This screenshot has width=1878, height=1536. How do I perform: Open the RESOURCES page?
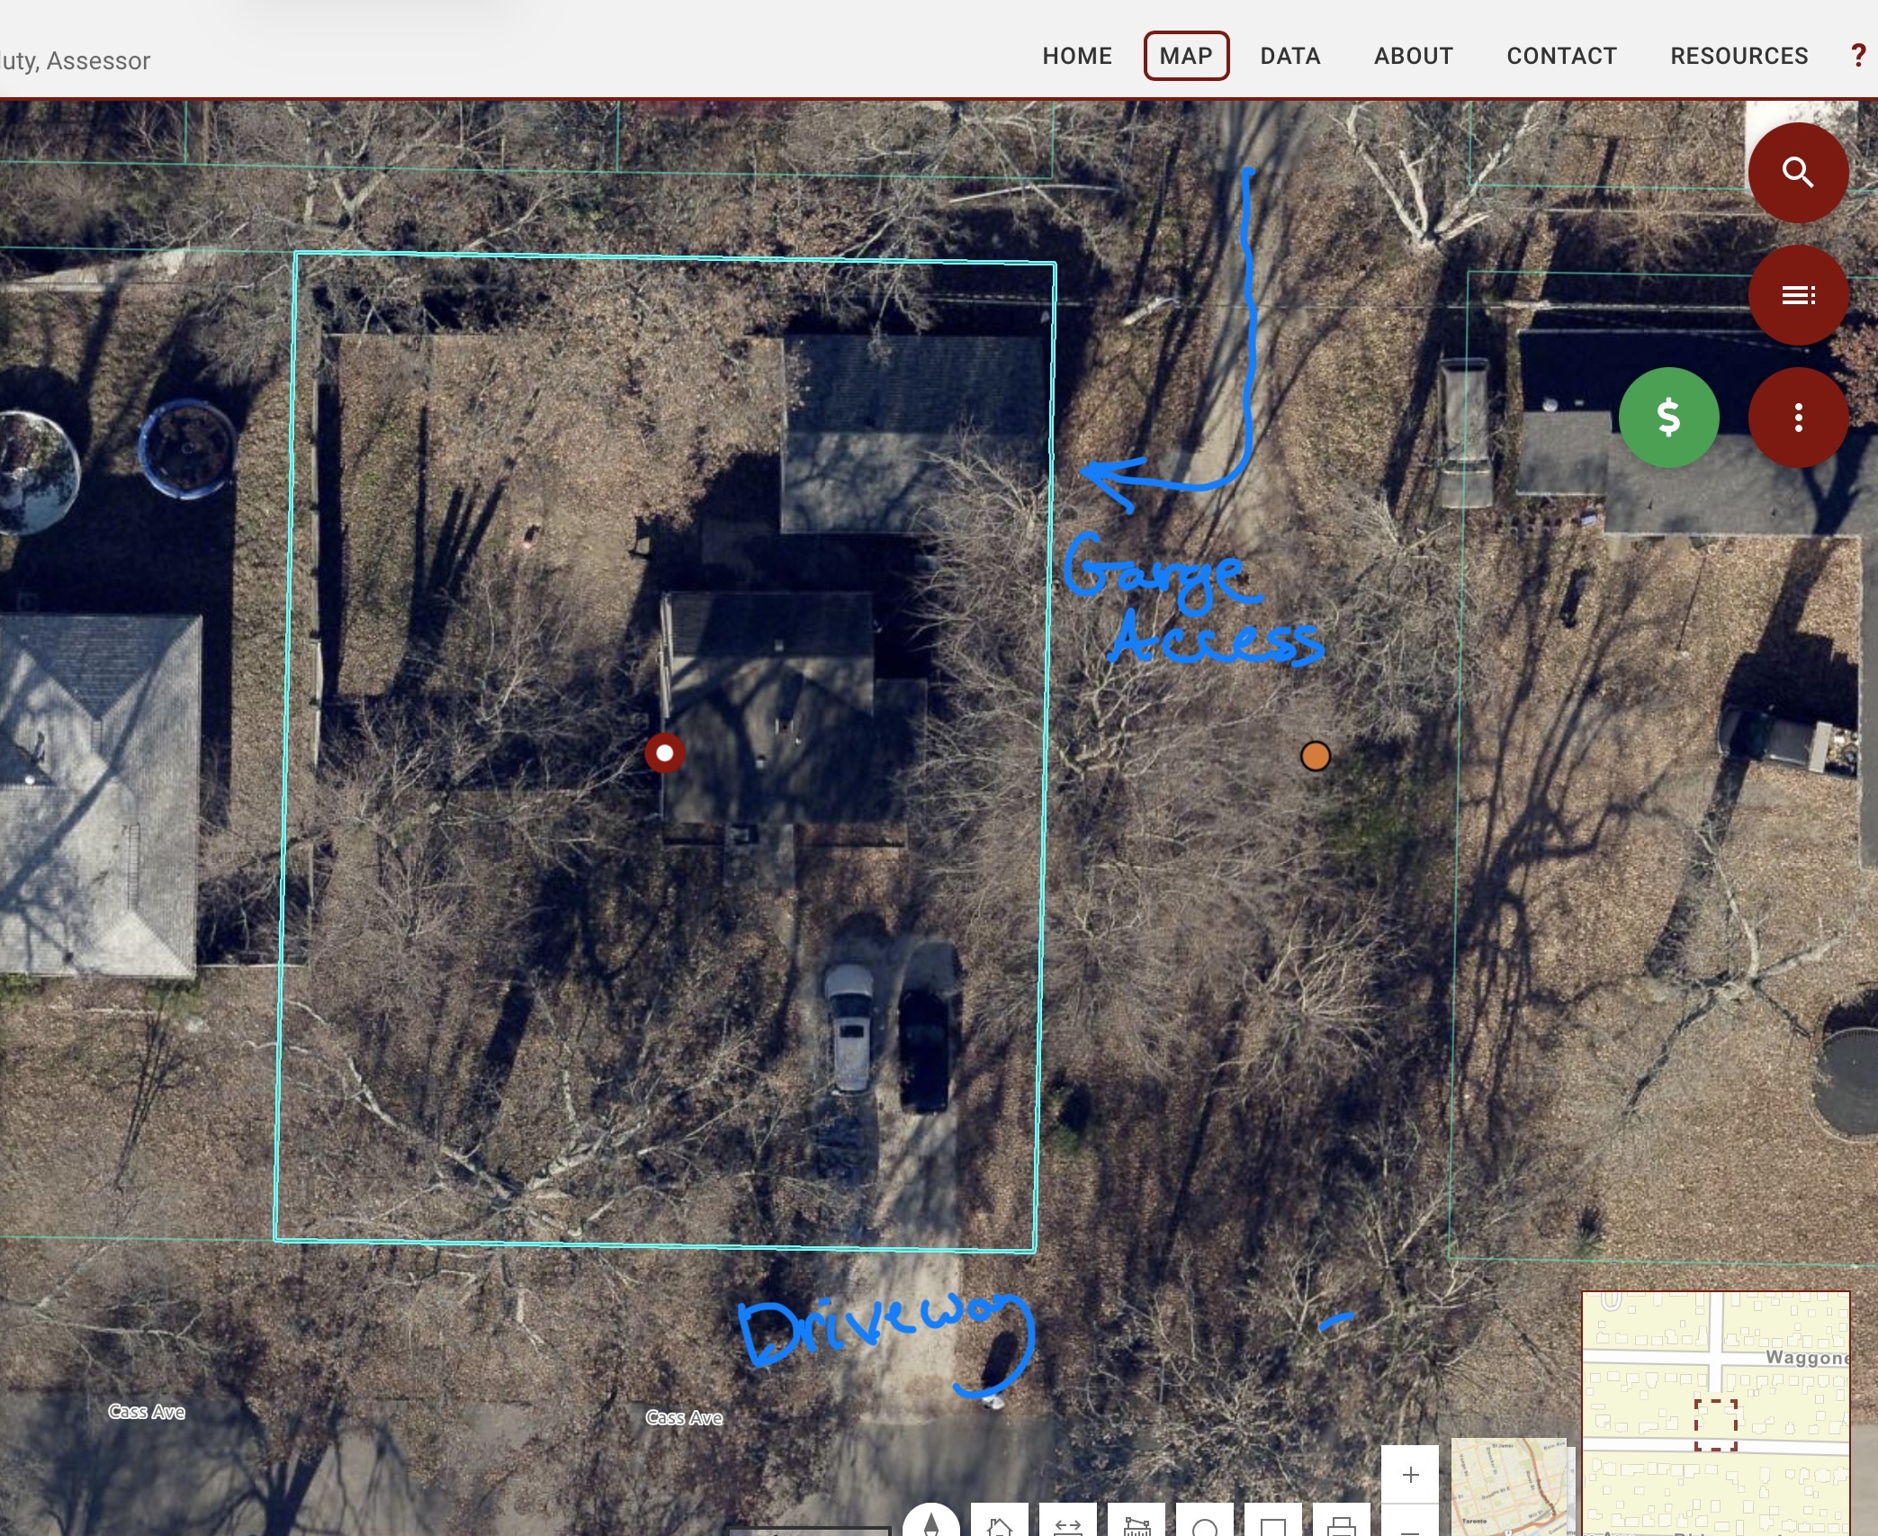[1738, 56]
